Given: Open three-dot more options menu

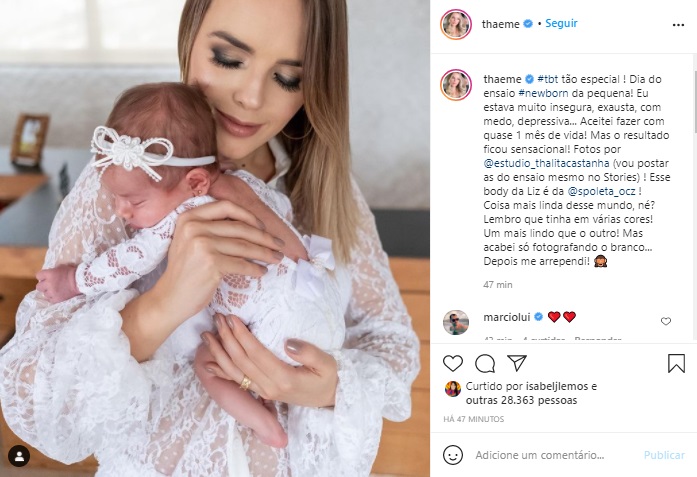Looking at the screenshot, I should click(678, 25).
